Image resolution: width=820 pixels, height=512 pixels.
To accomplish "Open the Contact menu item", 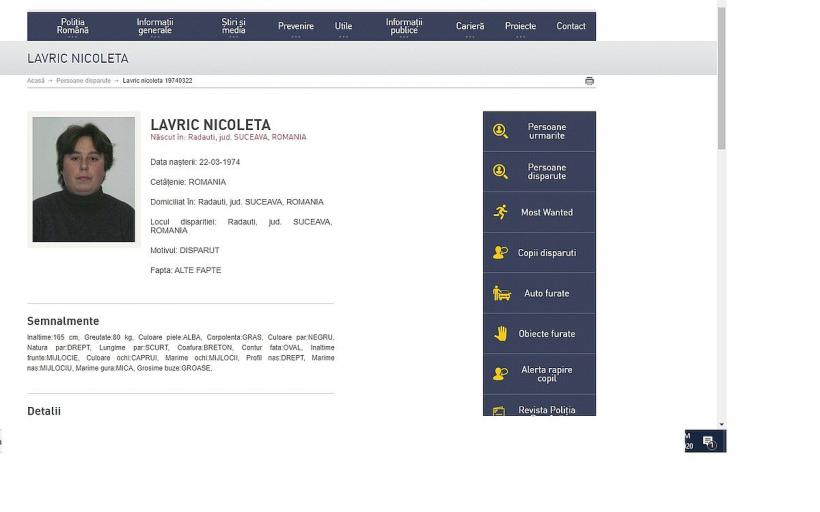I will point(571,27).
